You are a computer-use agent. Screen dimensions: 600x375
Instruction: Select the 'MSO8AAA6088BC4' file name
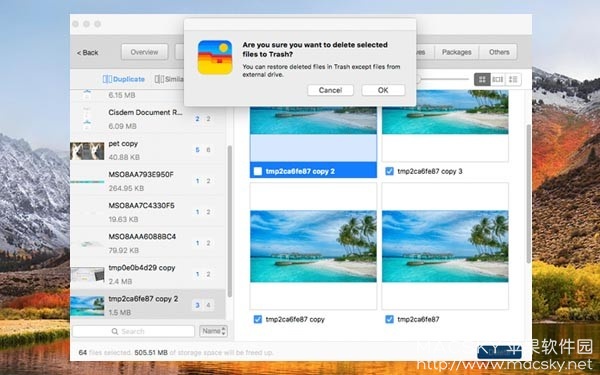[142, 236]
